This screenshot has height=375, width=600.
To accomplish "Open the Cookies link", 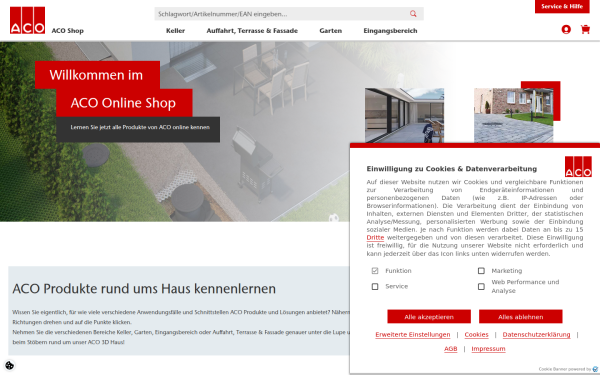I will coord(476,334).
